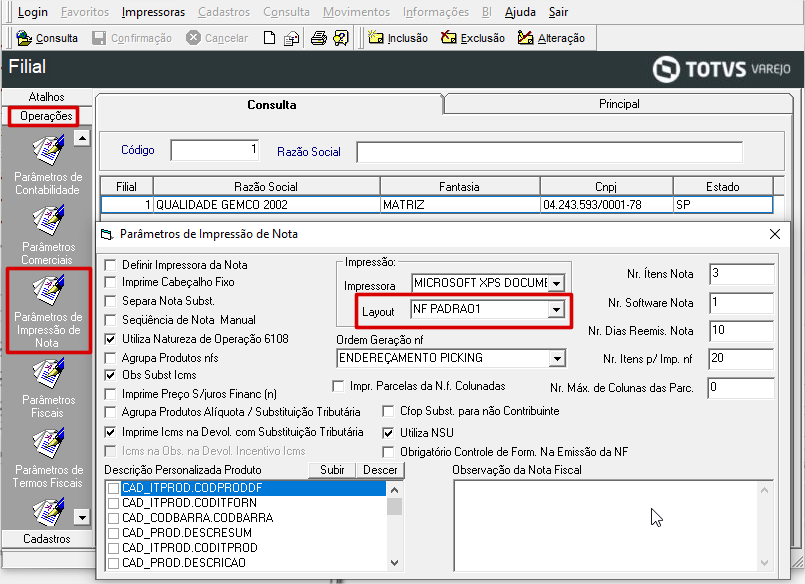Open Consulta toolbar icon
The width and height of the screenshot is (805, 584).
[47, 38]
